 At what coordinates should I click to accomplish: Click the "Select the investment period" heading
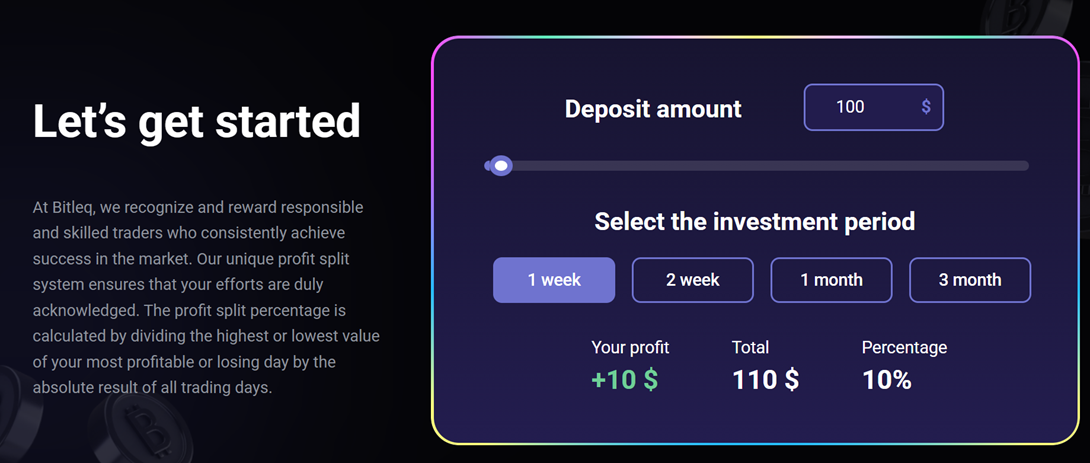[755, 221]
